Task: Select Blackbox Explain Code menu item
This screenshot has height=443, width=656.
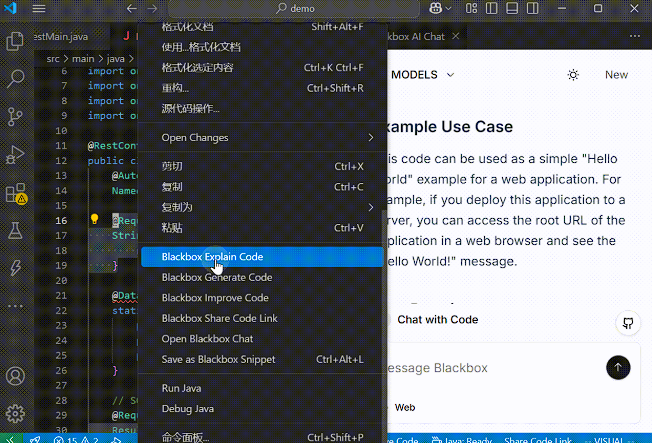Action: 212,257
